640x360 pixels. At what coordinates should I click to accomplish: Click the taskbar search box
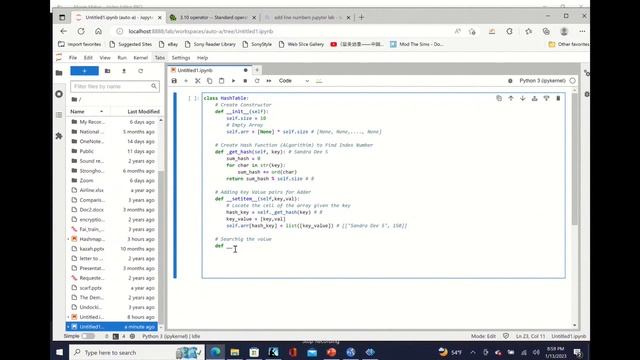pos(137,352)
